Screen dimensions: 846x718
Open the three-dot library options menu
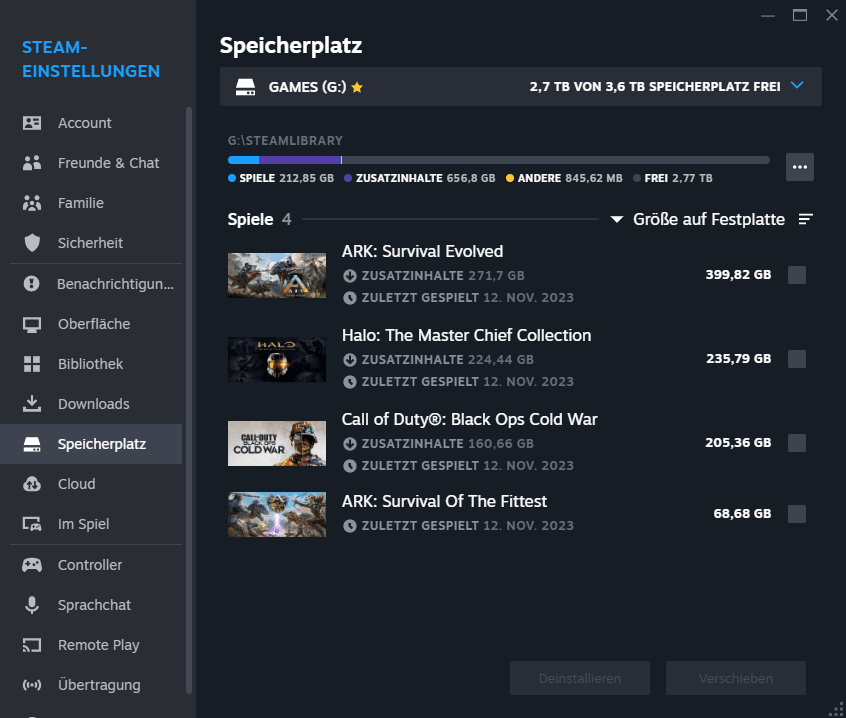799,167
